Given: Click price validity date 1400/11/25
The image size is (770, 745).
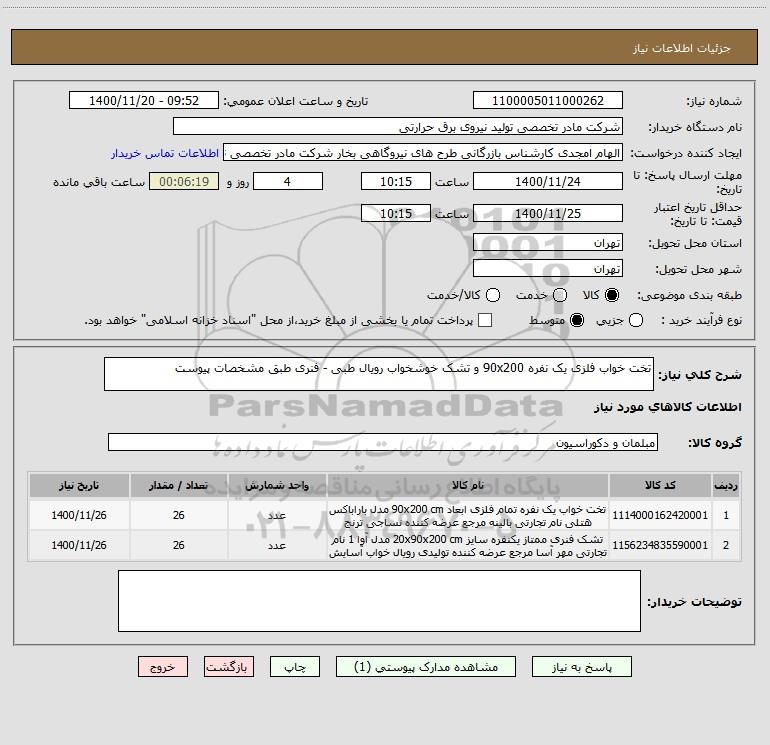Looking at the screenshot, I should (548, 213).
